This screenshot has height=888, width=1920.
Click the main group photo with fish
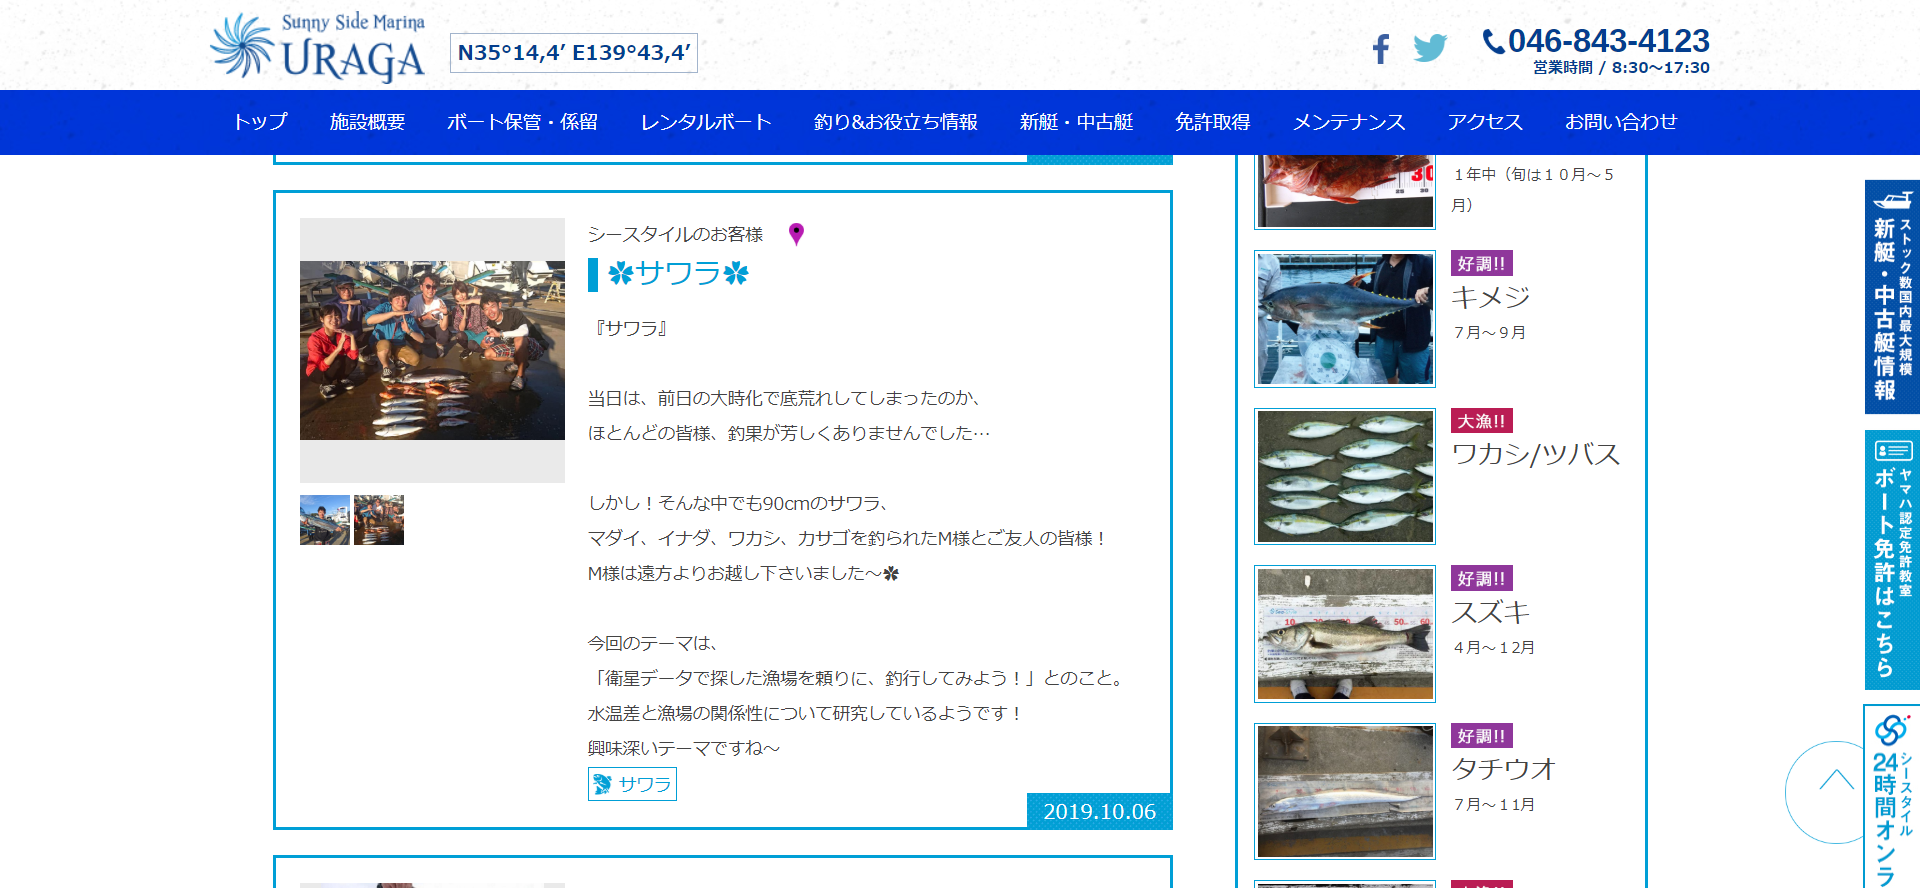pyautogui.click(x=432, y=350)
